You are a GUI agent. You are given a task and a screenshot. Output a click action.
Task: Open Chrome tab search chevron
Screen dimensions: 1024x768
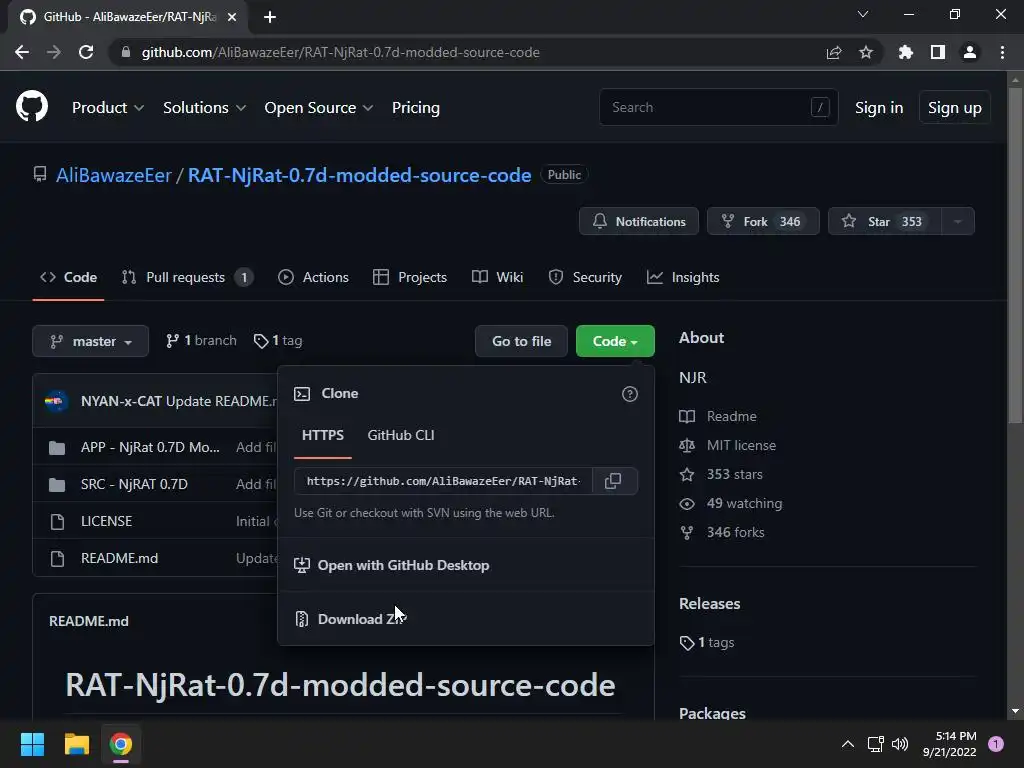[863, 14]
